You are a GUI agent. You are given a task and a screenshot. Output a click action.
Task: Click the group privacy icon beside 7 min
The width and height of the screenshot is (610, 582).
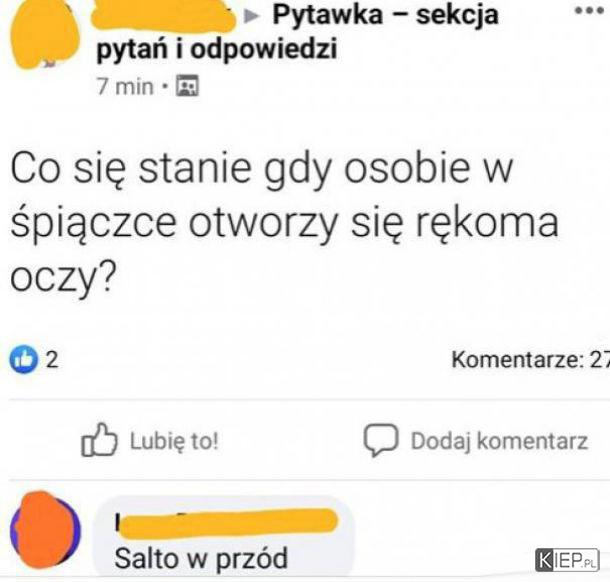click(188, 86)
